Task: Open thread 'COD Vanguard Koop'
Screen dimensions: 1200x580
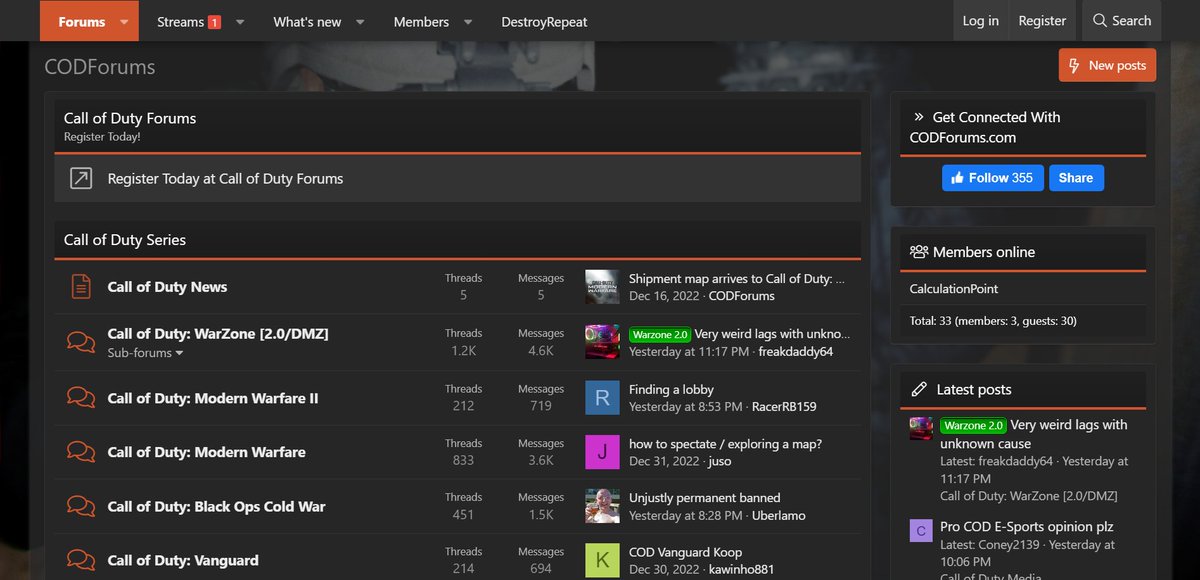Action: coord(685,552)
